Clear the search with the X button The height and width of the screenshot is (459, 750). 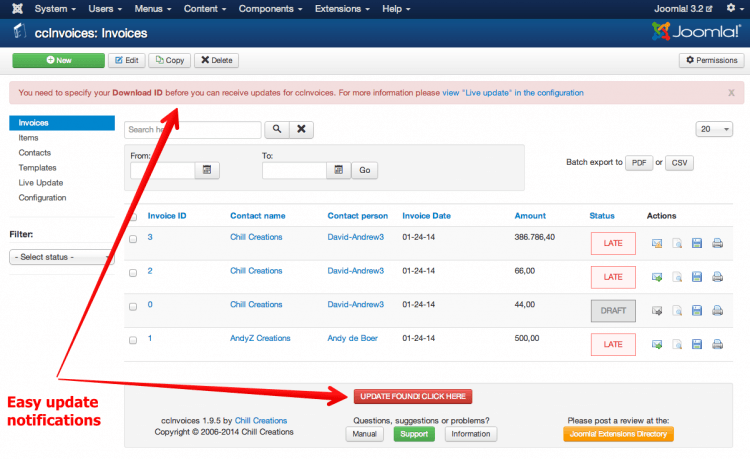(301, 130)
